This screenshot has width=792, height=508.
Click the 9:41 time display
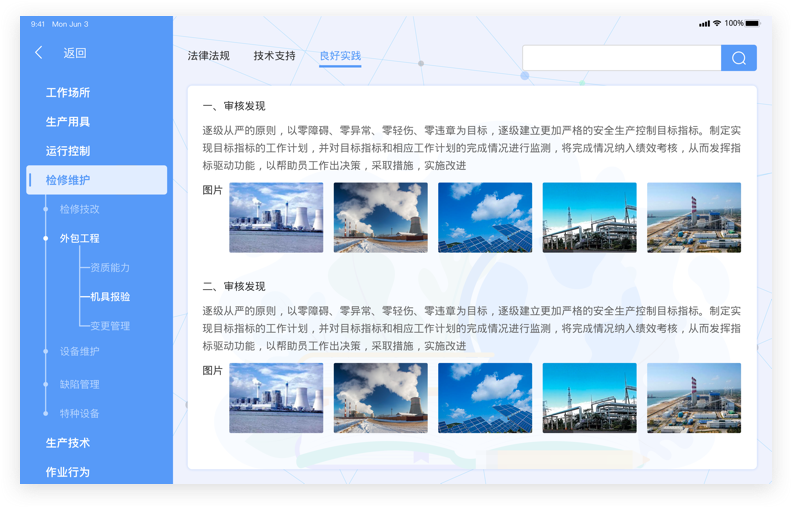(x=38, y=24)
